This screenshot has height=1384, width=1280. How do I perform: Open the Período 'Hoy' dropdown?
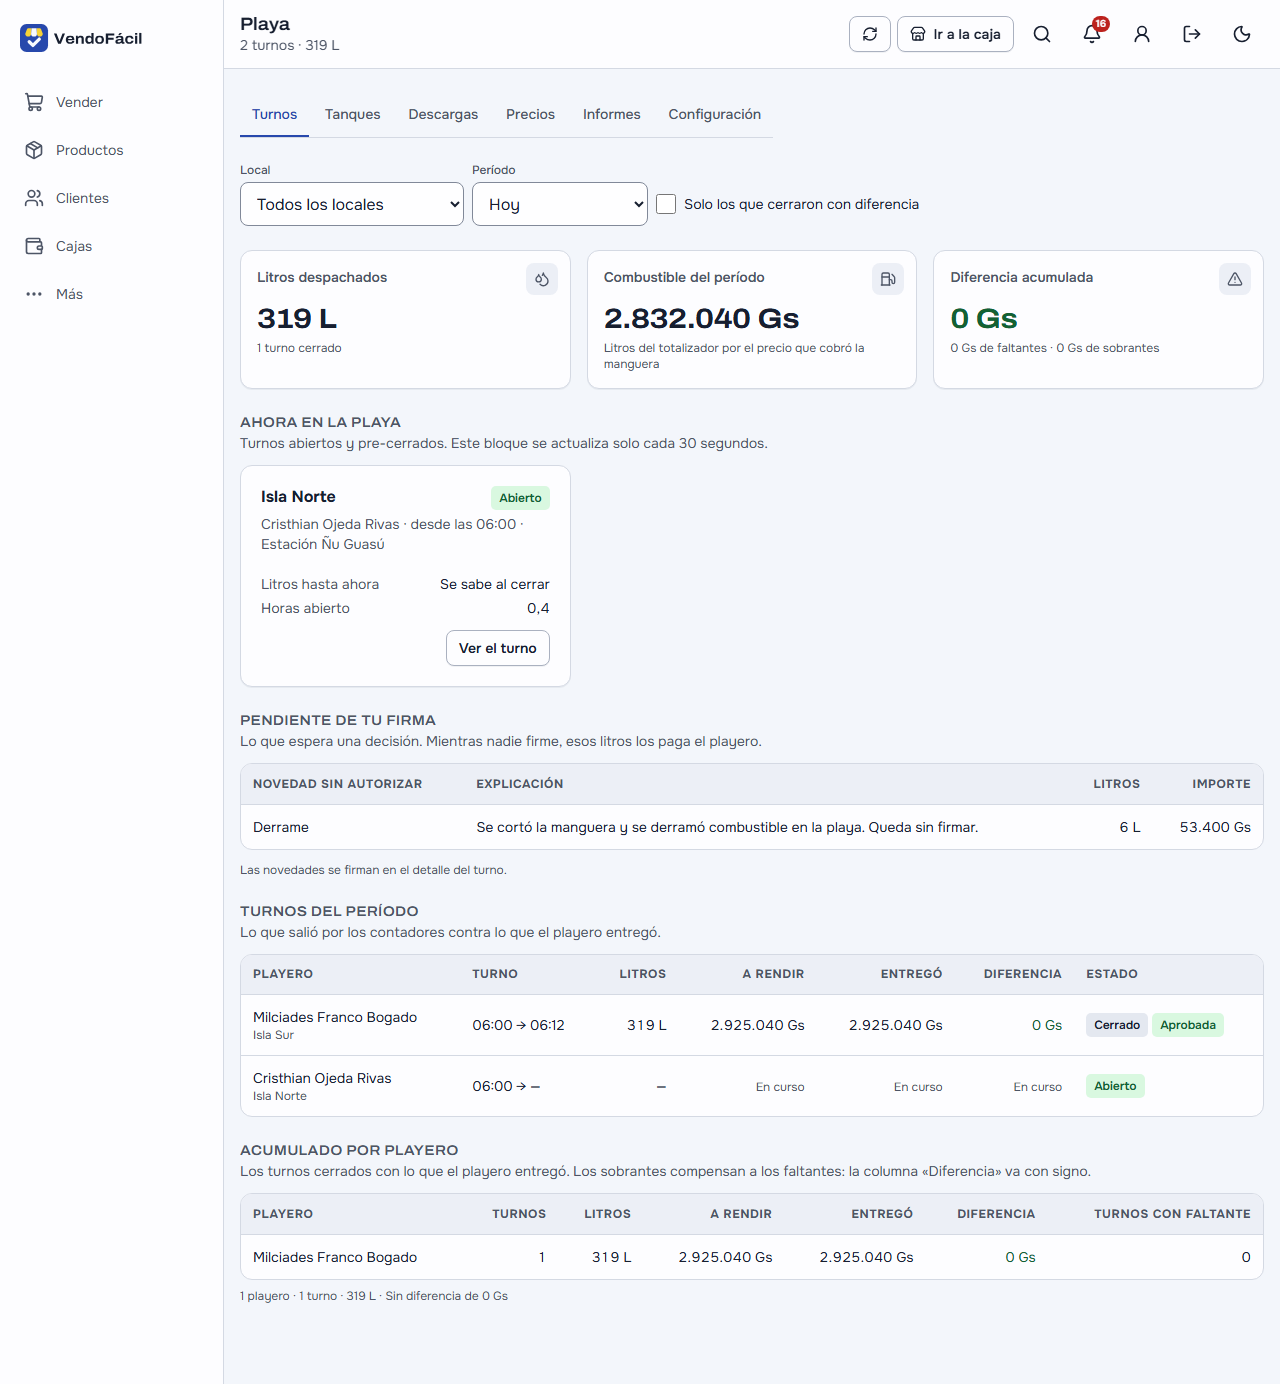560,204
